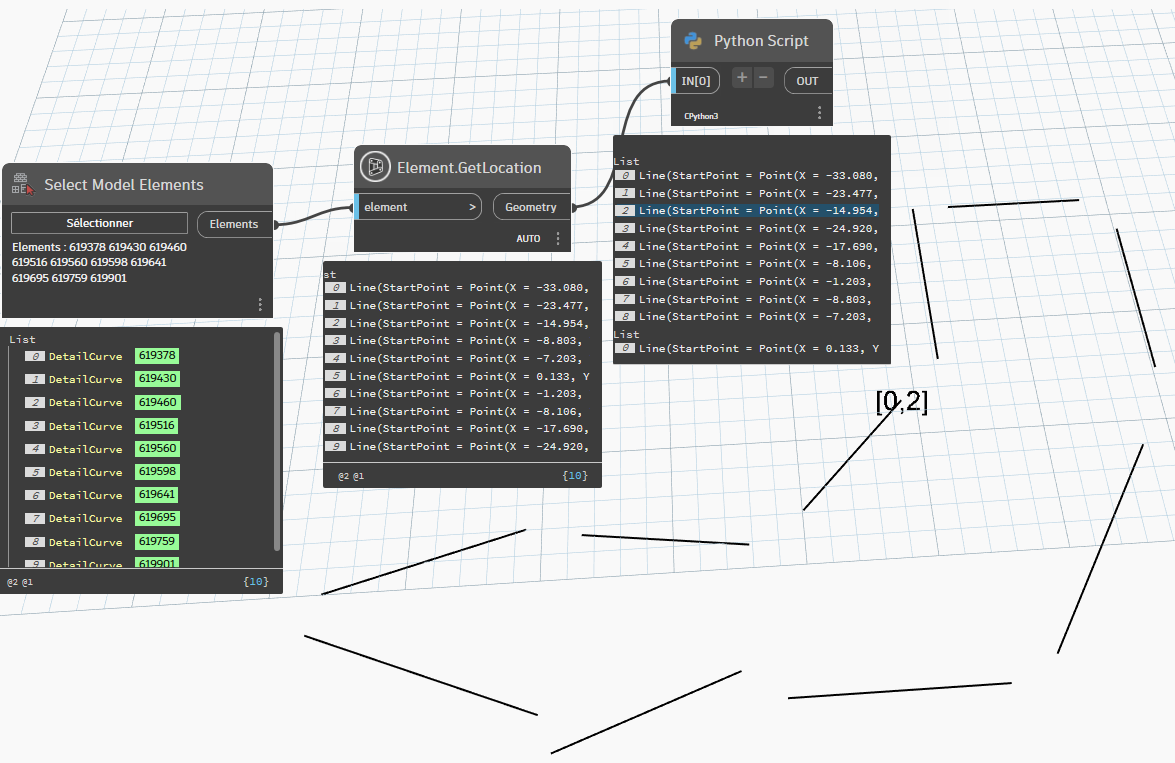The image size is (1175, 763).
Task: Click the IN[0] input port
Action: (x=696, y=81)
